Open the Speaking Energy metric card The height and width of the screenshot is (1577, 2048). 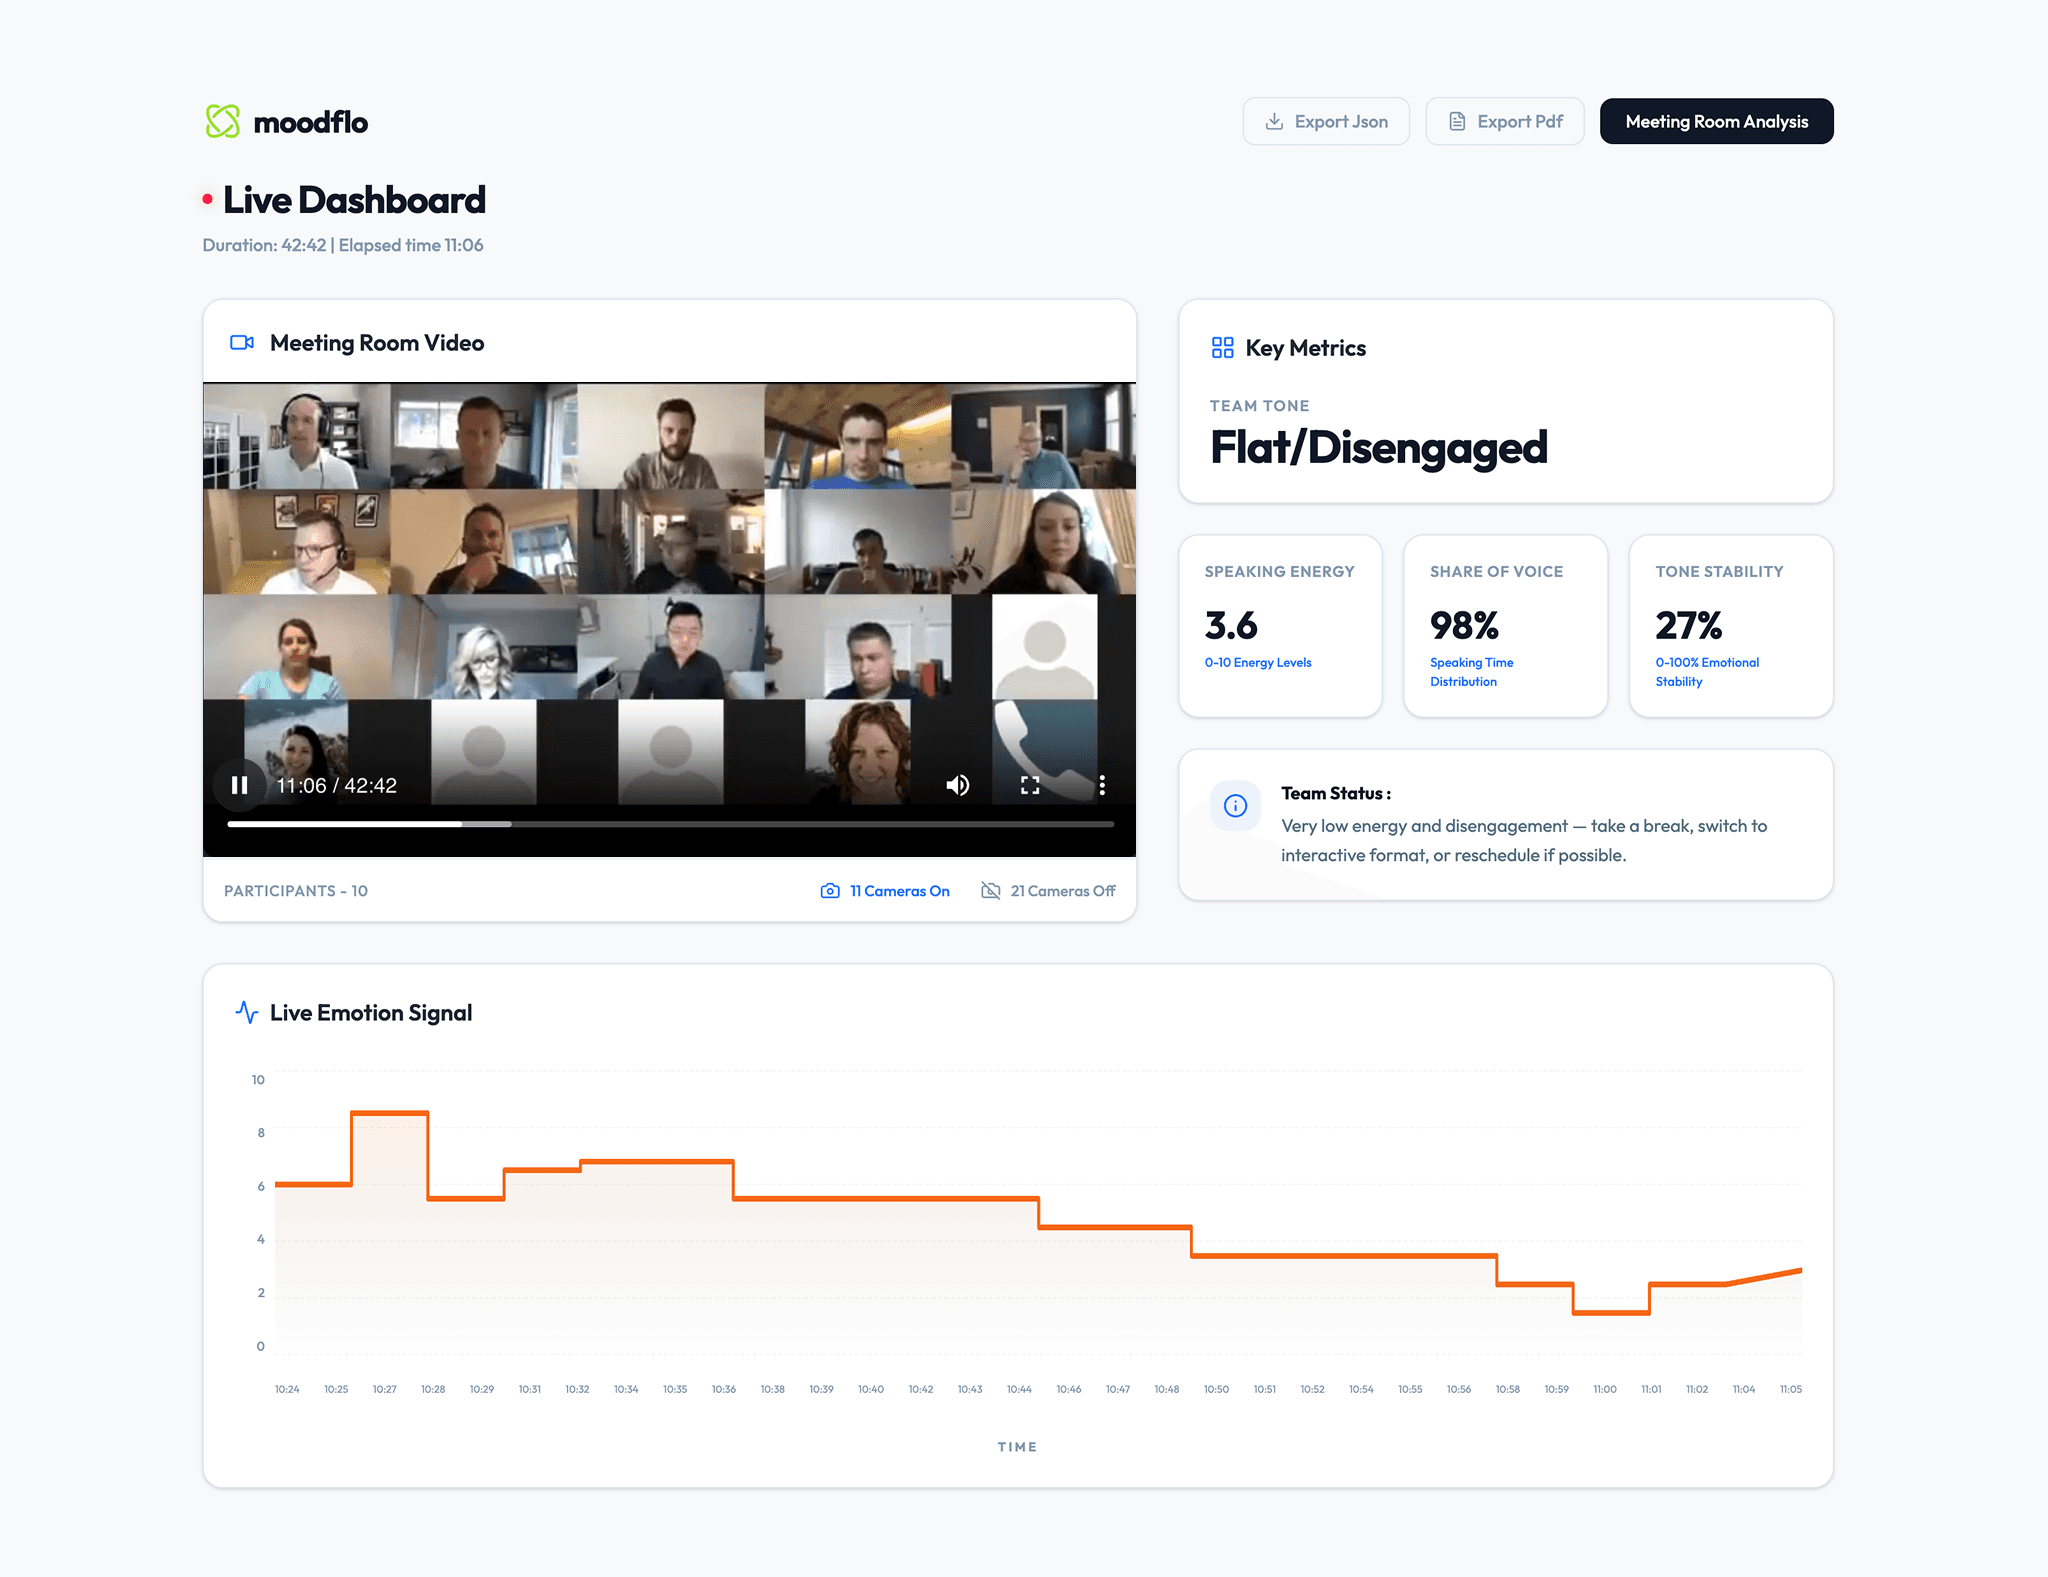1280,625
